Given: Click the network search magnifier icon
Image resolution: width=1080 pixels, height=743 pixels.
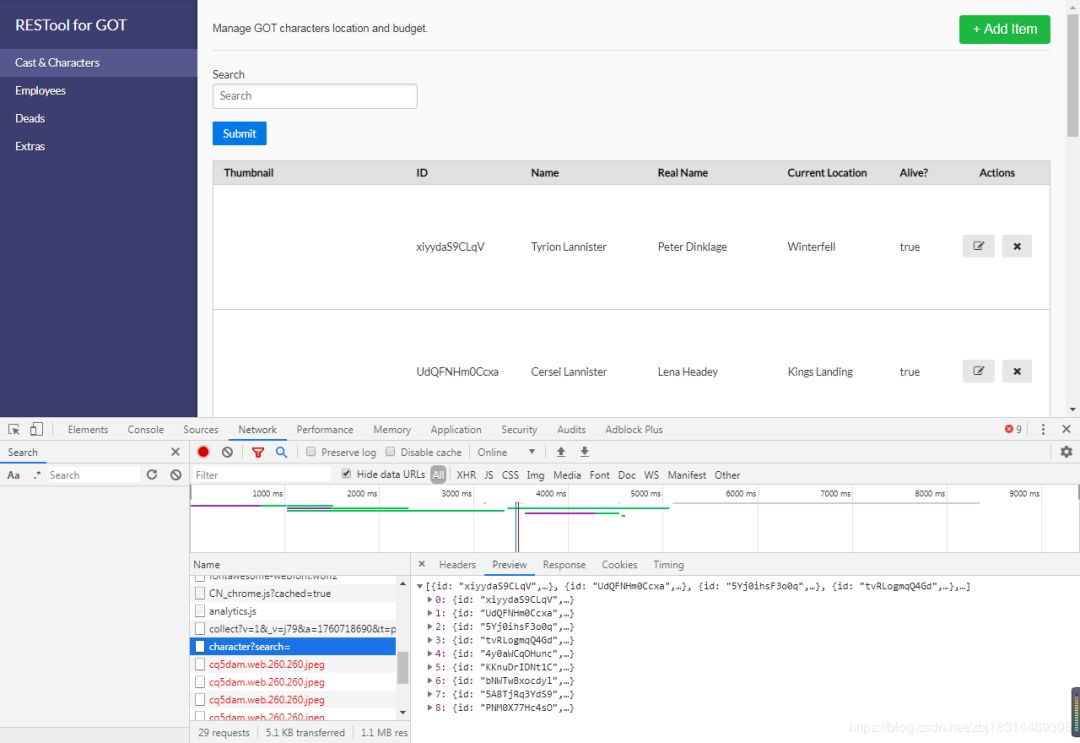Looking at the screenshot, I should click(281, 452).
